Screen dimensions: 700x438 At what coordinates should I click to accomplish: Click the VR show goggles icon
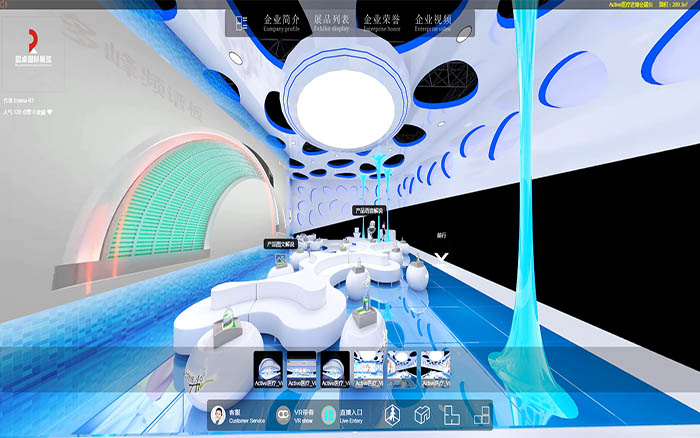(283, 415)
